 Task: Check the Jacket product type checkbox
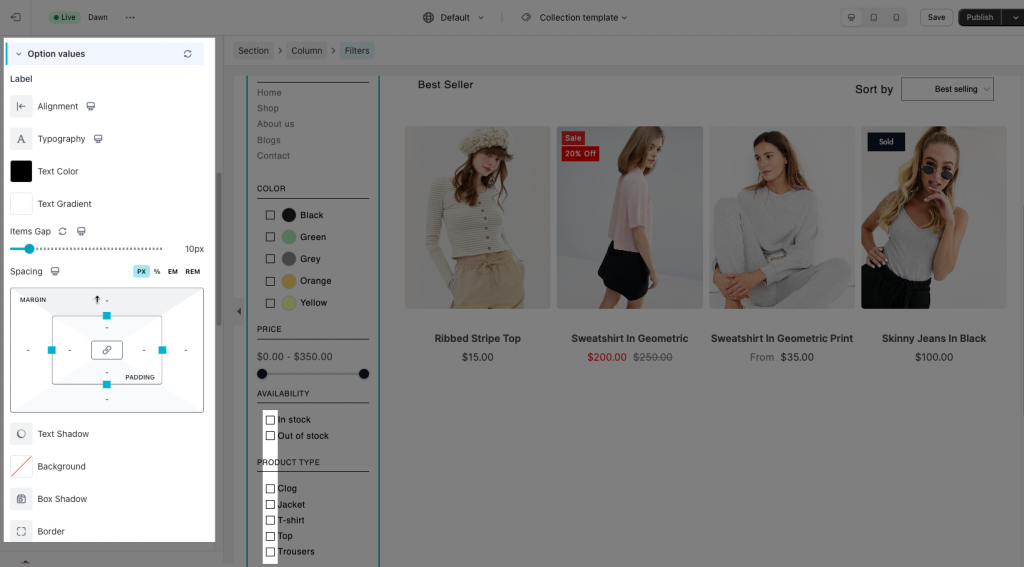tap(270, 504)
